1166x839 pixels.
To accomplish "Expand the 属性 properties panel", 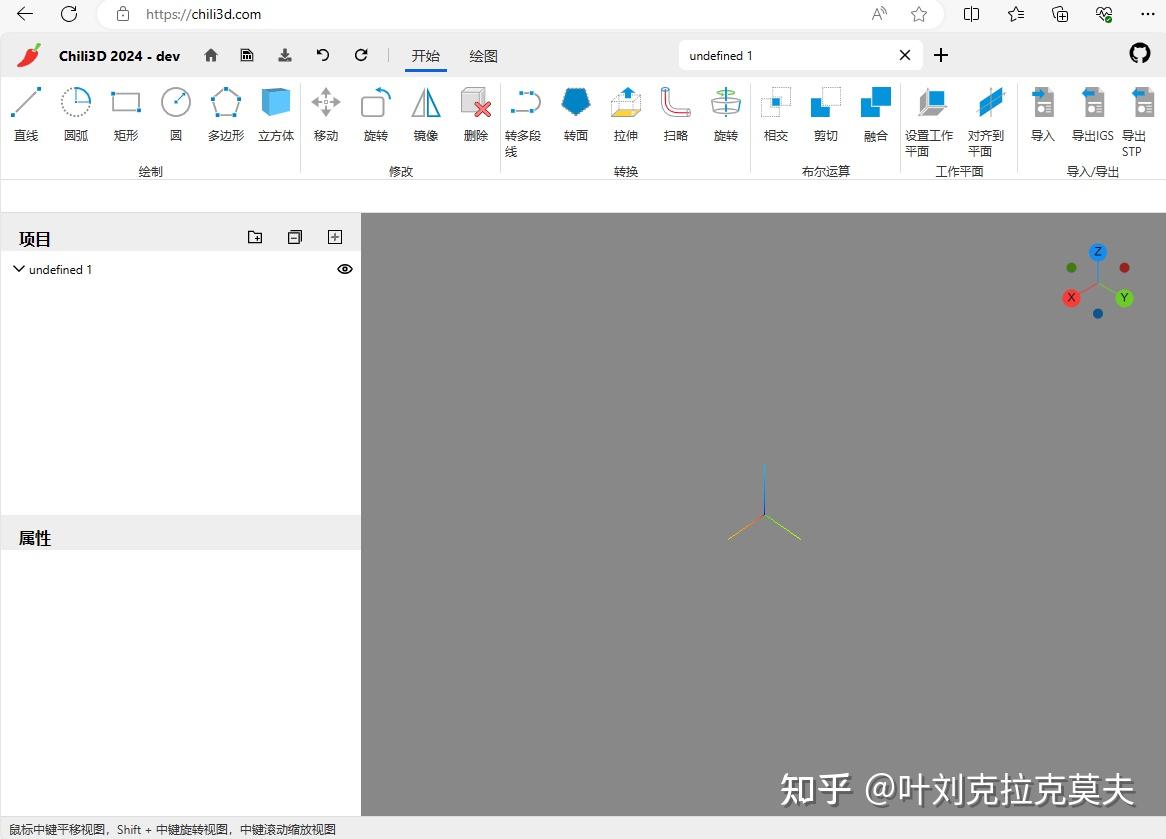I will (x=34, y=537).
